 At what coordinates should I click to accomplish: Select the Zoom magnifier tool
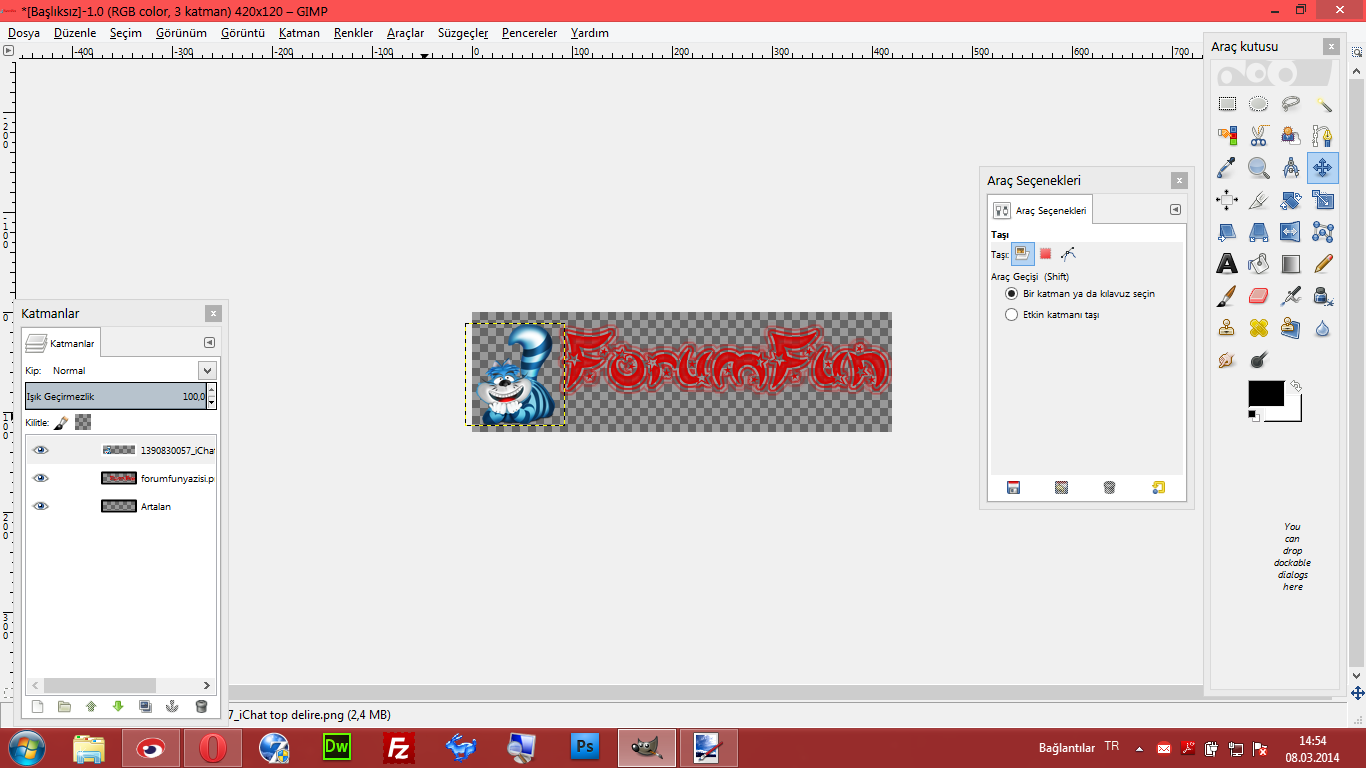point(1259,167)
